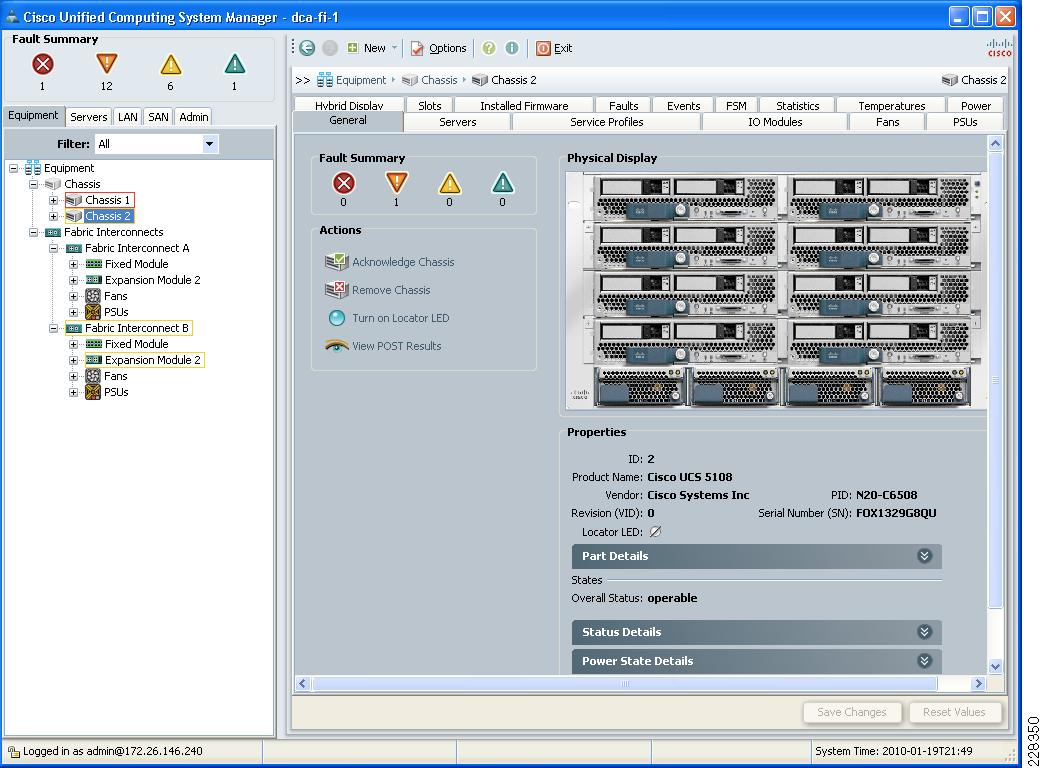The width and height of the screenshot is (1040, 768).
Task: Click the View POST Results eye icon
Action: (336, 346)
